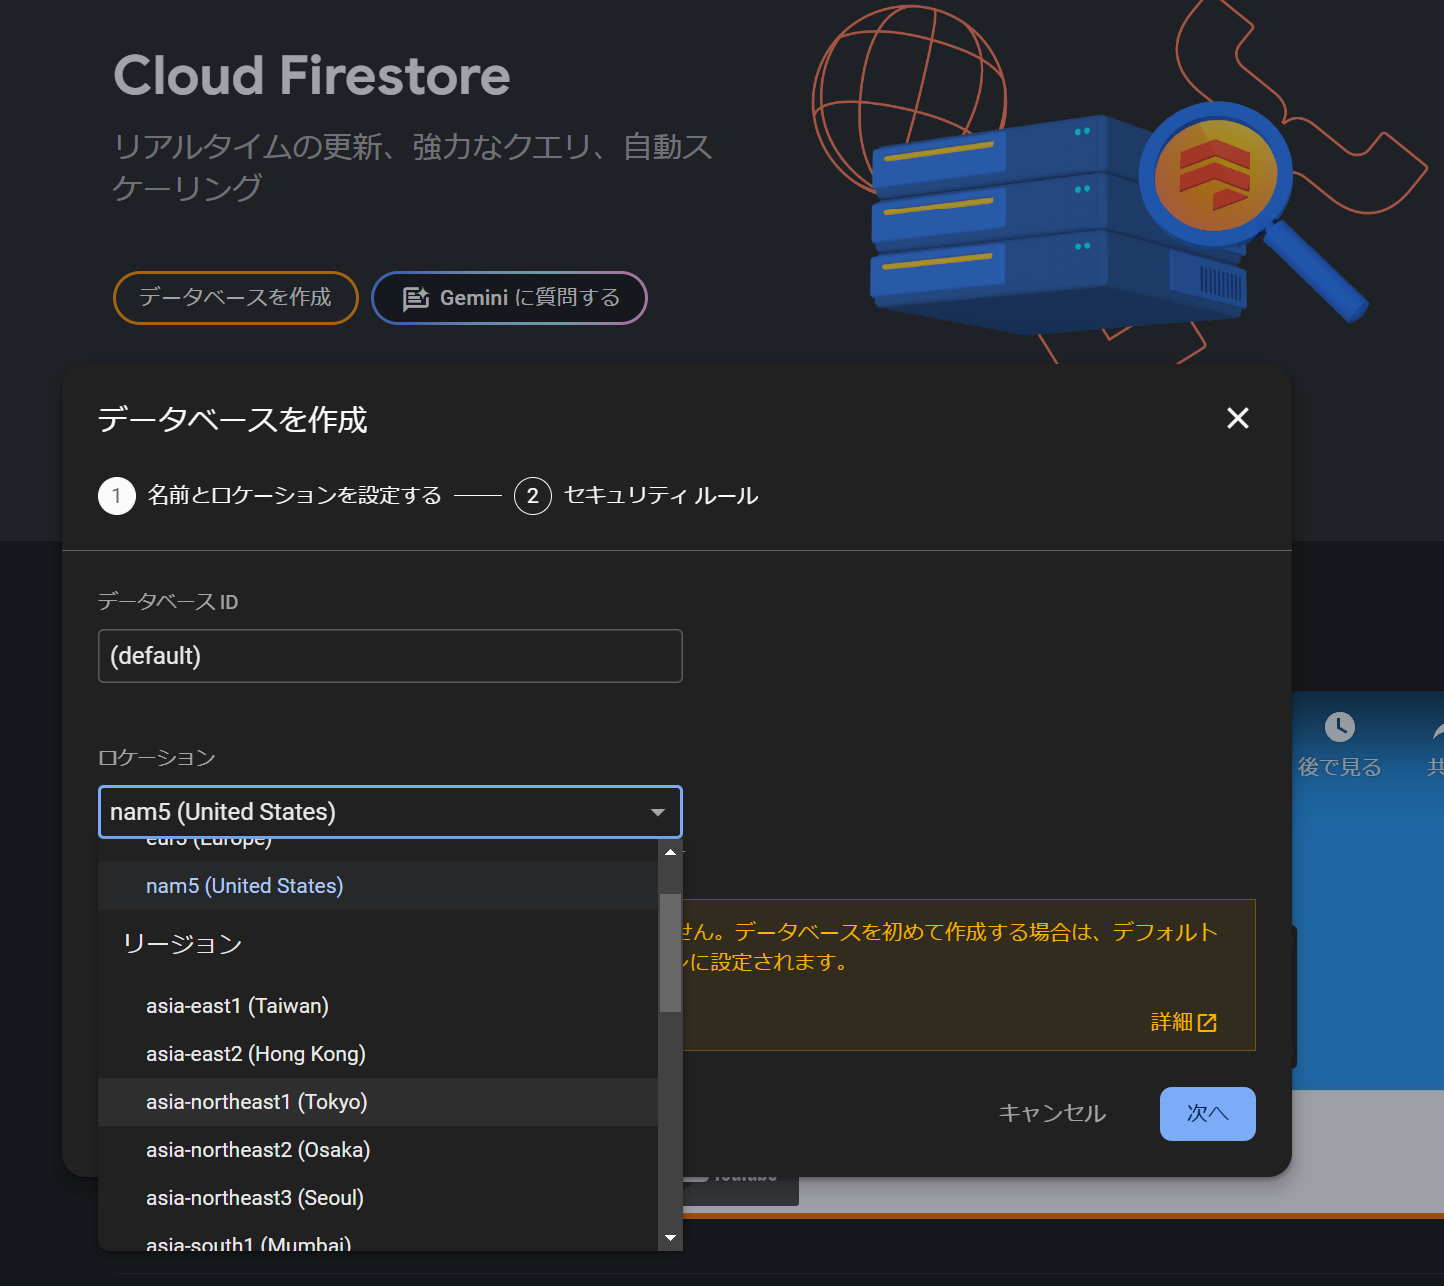Click the Gemini sparkle chat icon
Viewport: 1444px width, 1286px height.
pyautogui.click(x=415, y=299)
